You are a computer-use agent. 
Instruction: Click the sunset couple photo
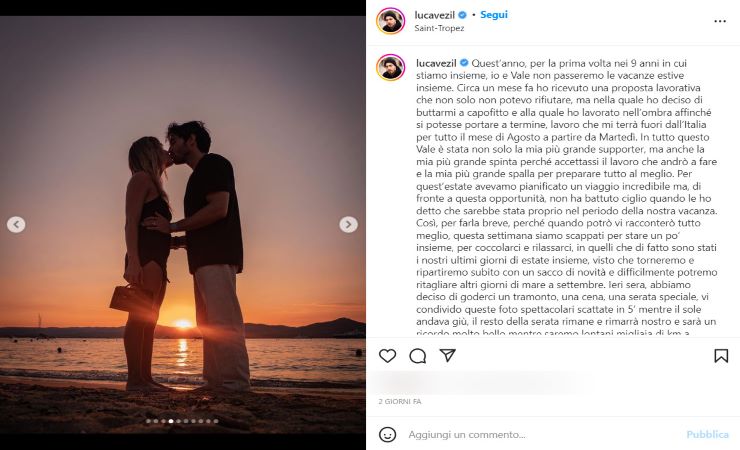[x=183, y=225]
